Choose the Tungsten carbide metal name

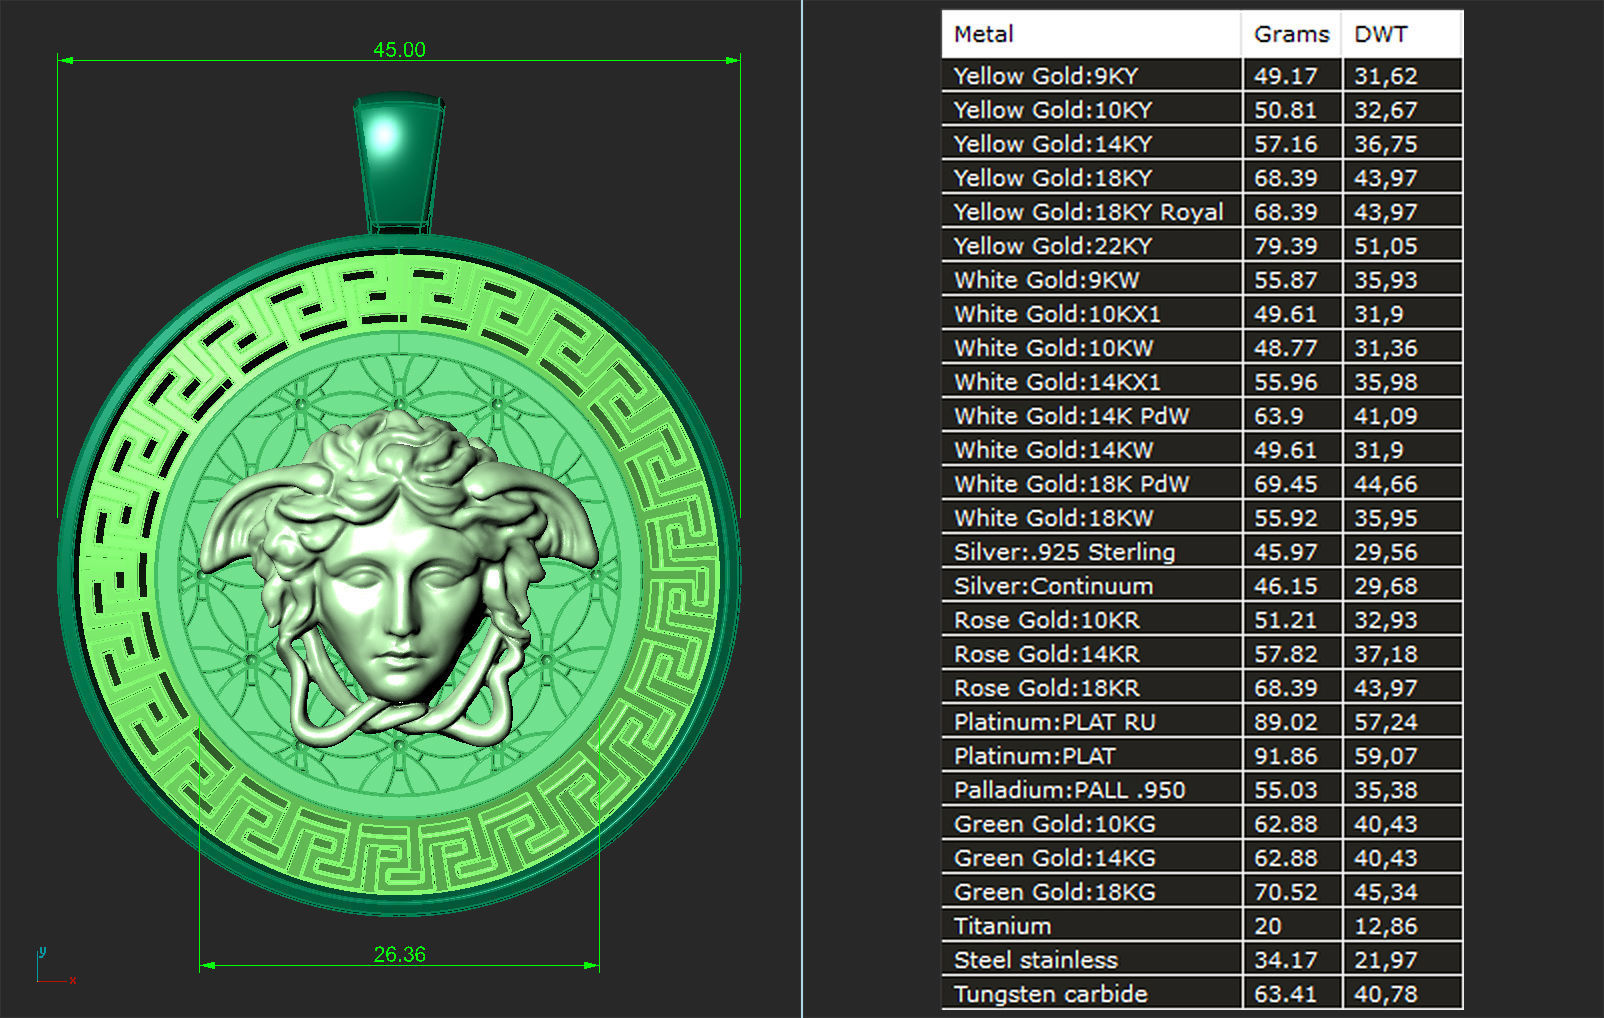pos(1051,994)
